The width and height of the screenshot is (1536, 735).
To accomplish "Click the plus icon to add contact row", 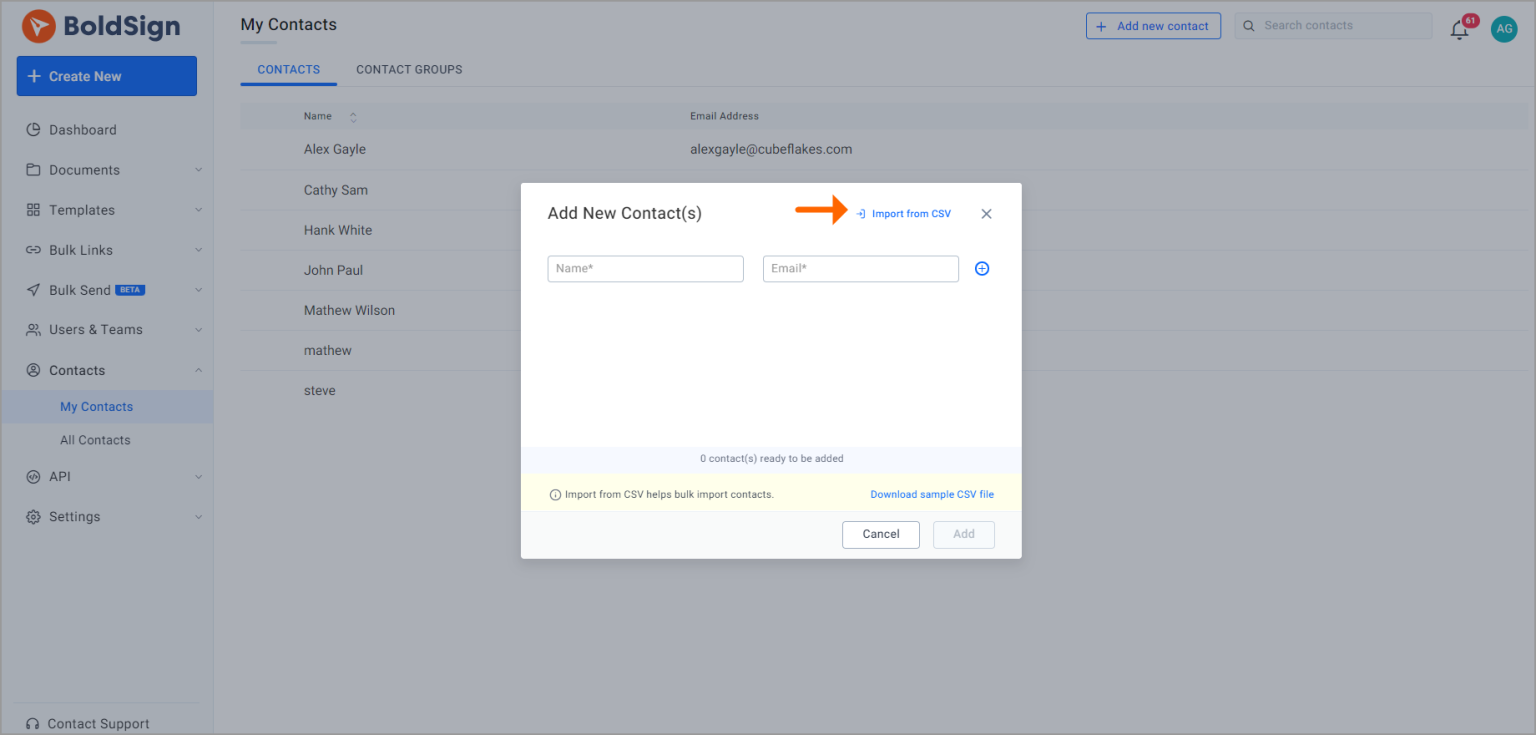I will tap(981, 269).
